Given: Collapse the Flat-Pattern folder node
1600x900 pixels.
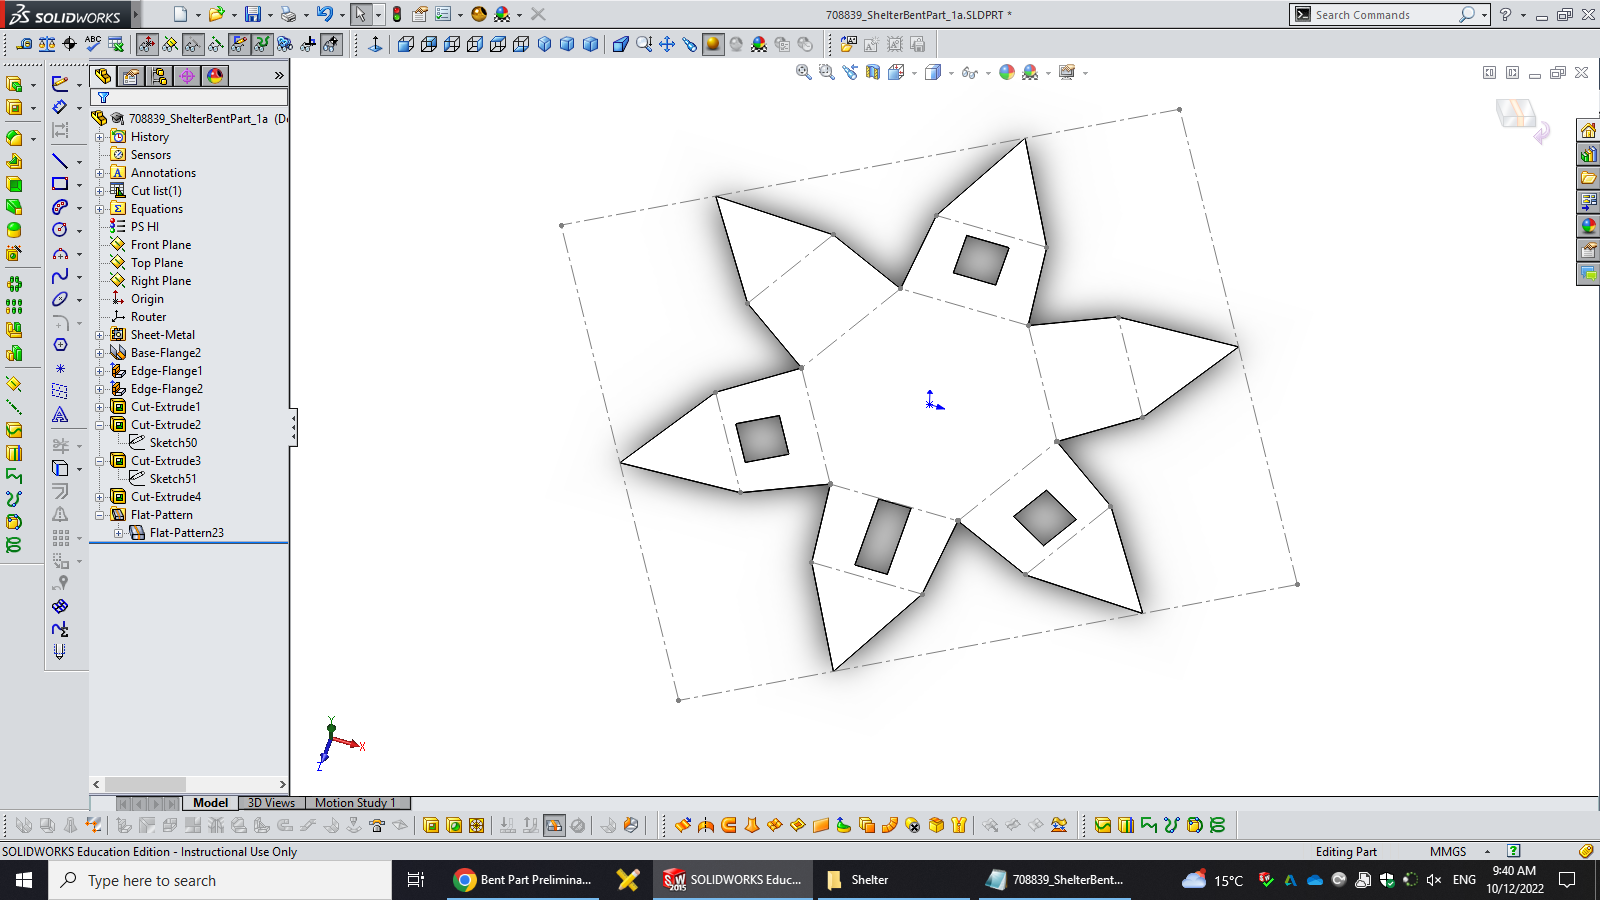Looking at the screenshot, I should click(100, 515).
